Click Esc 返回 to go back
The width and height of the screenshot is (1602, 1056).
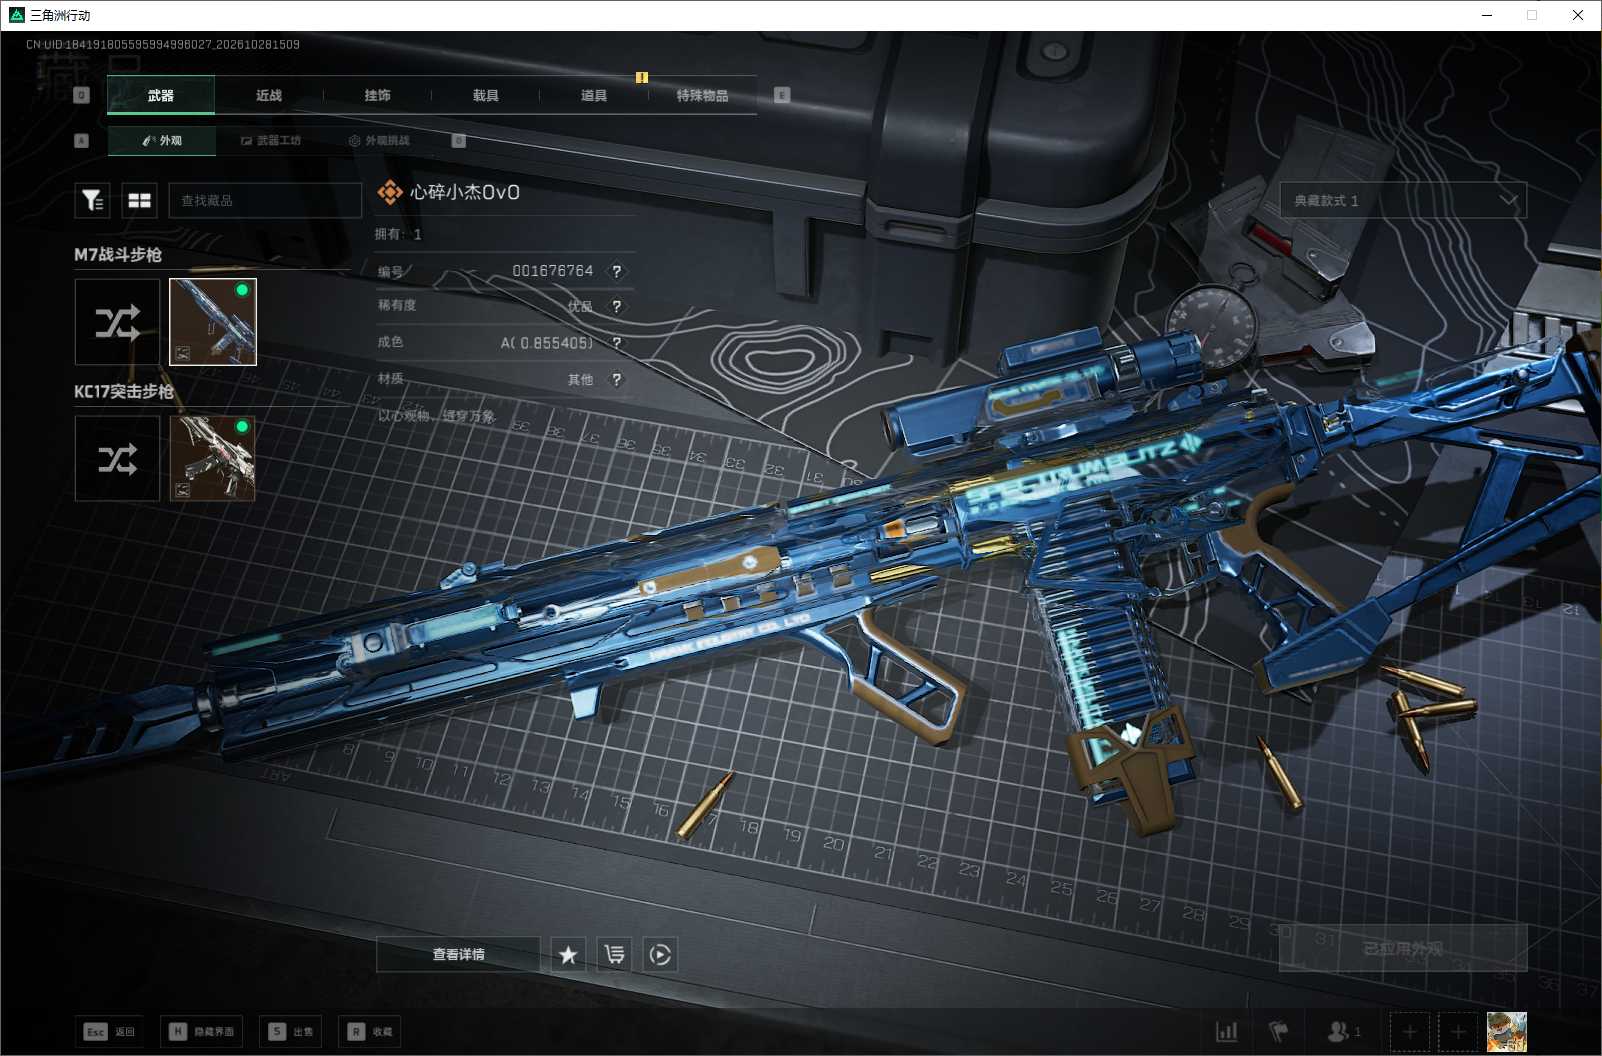click(110, 1031)
